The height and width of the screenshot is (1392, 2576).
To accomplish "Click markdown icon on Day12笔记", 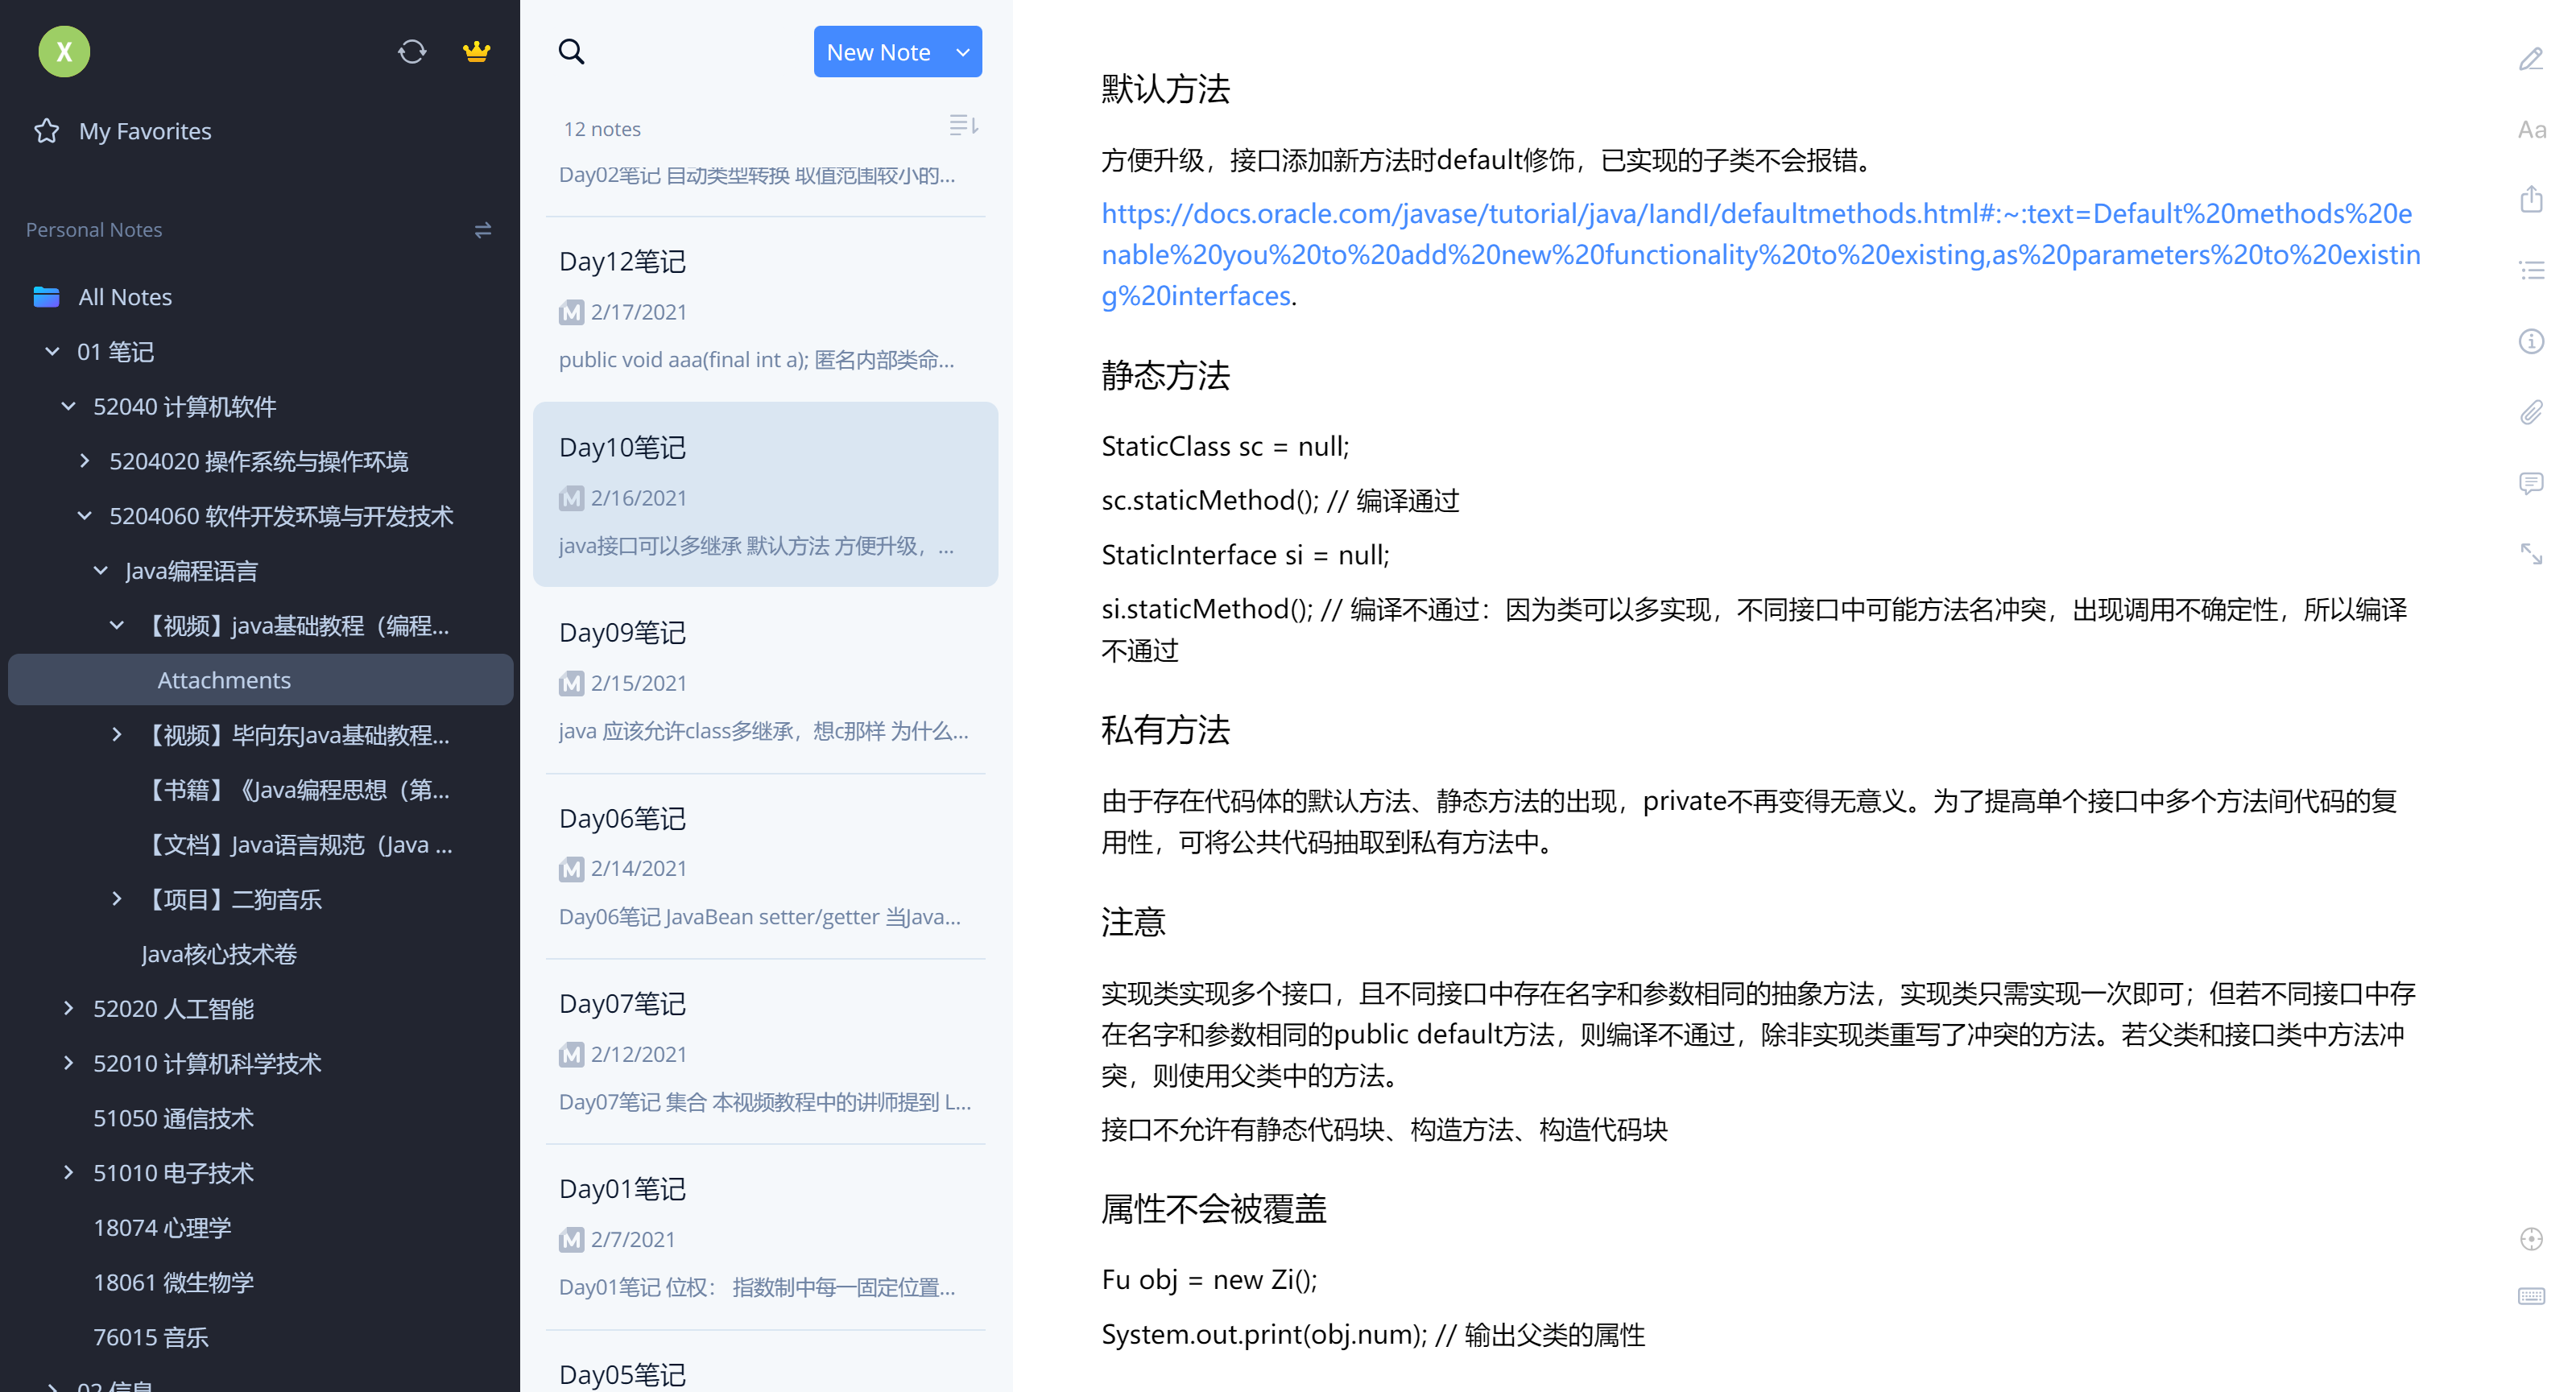I will pos(571,312).
